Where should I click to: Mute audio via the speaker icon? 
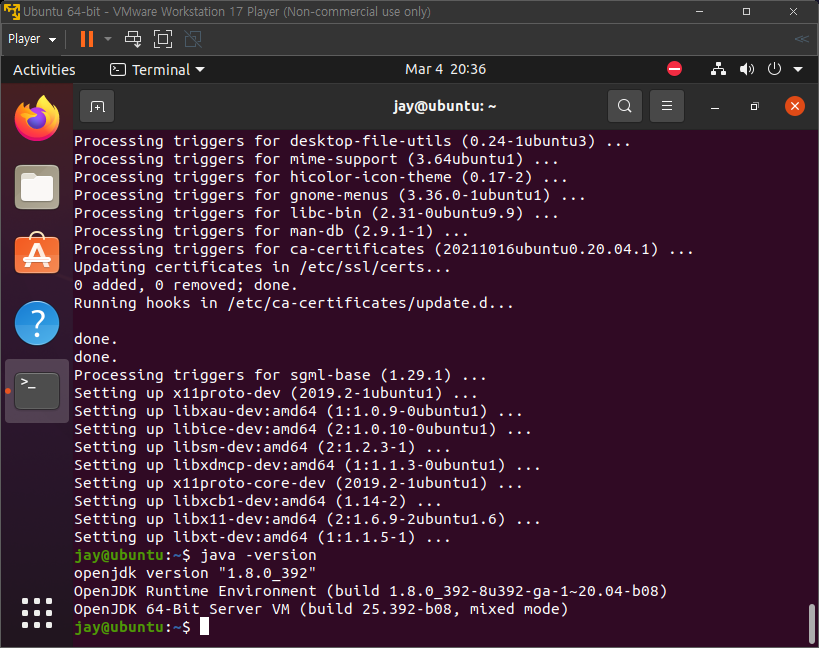click(x=746, y=69)
